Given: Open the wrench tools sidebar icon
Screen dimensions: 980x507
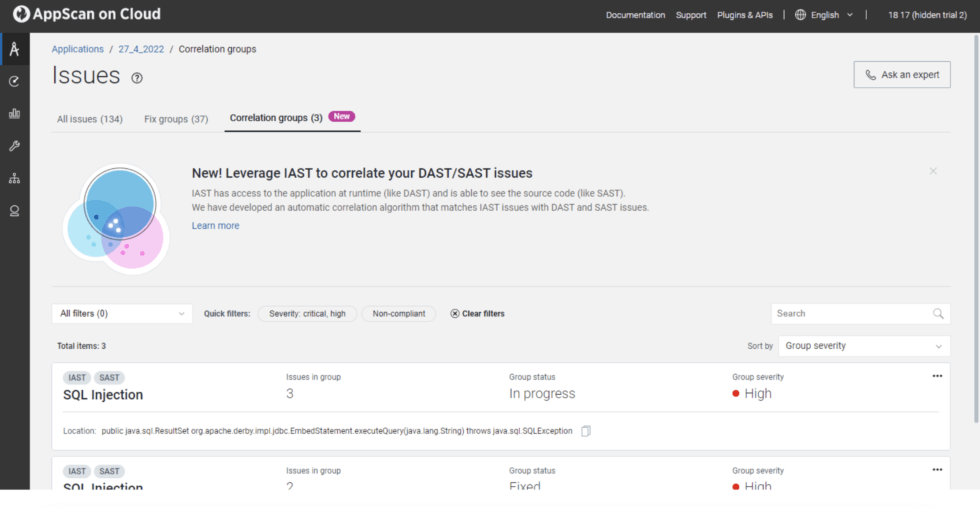Looking at the screenshot, I should (x=14, y=146).
